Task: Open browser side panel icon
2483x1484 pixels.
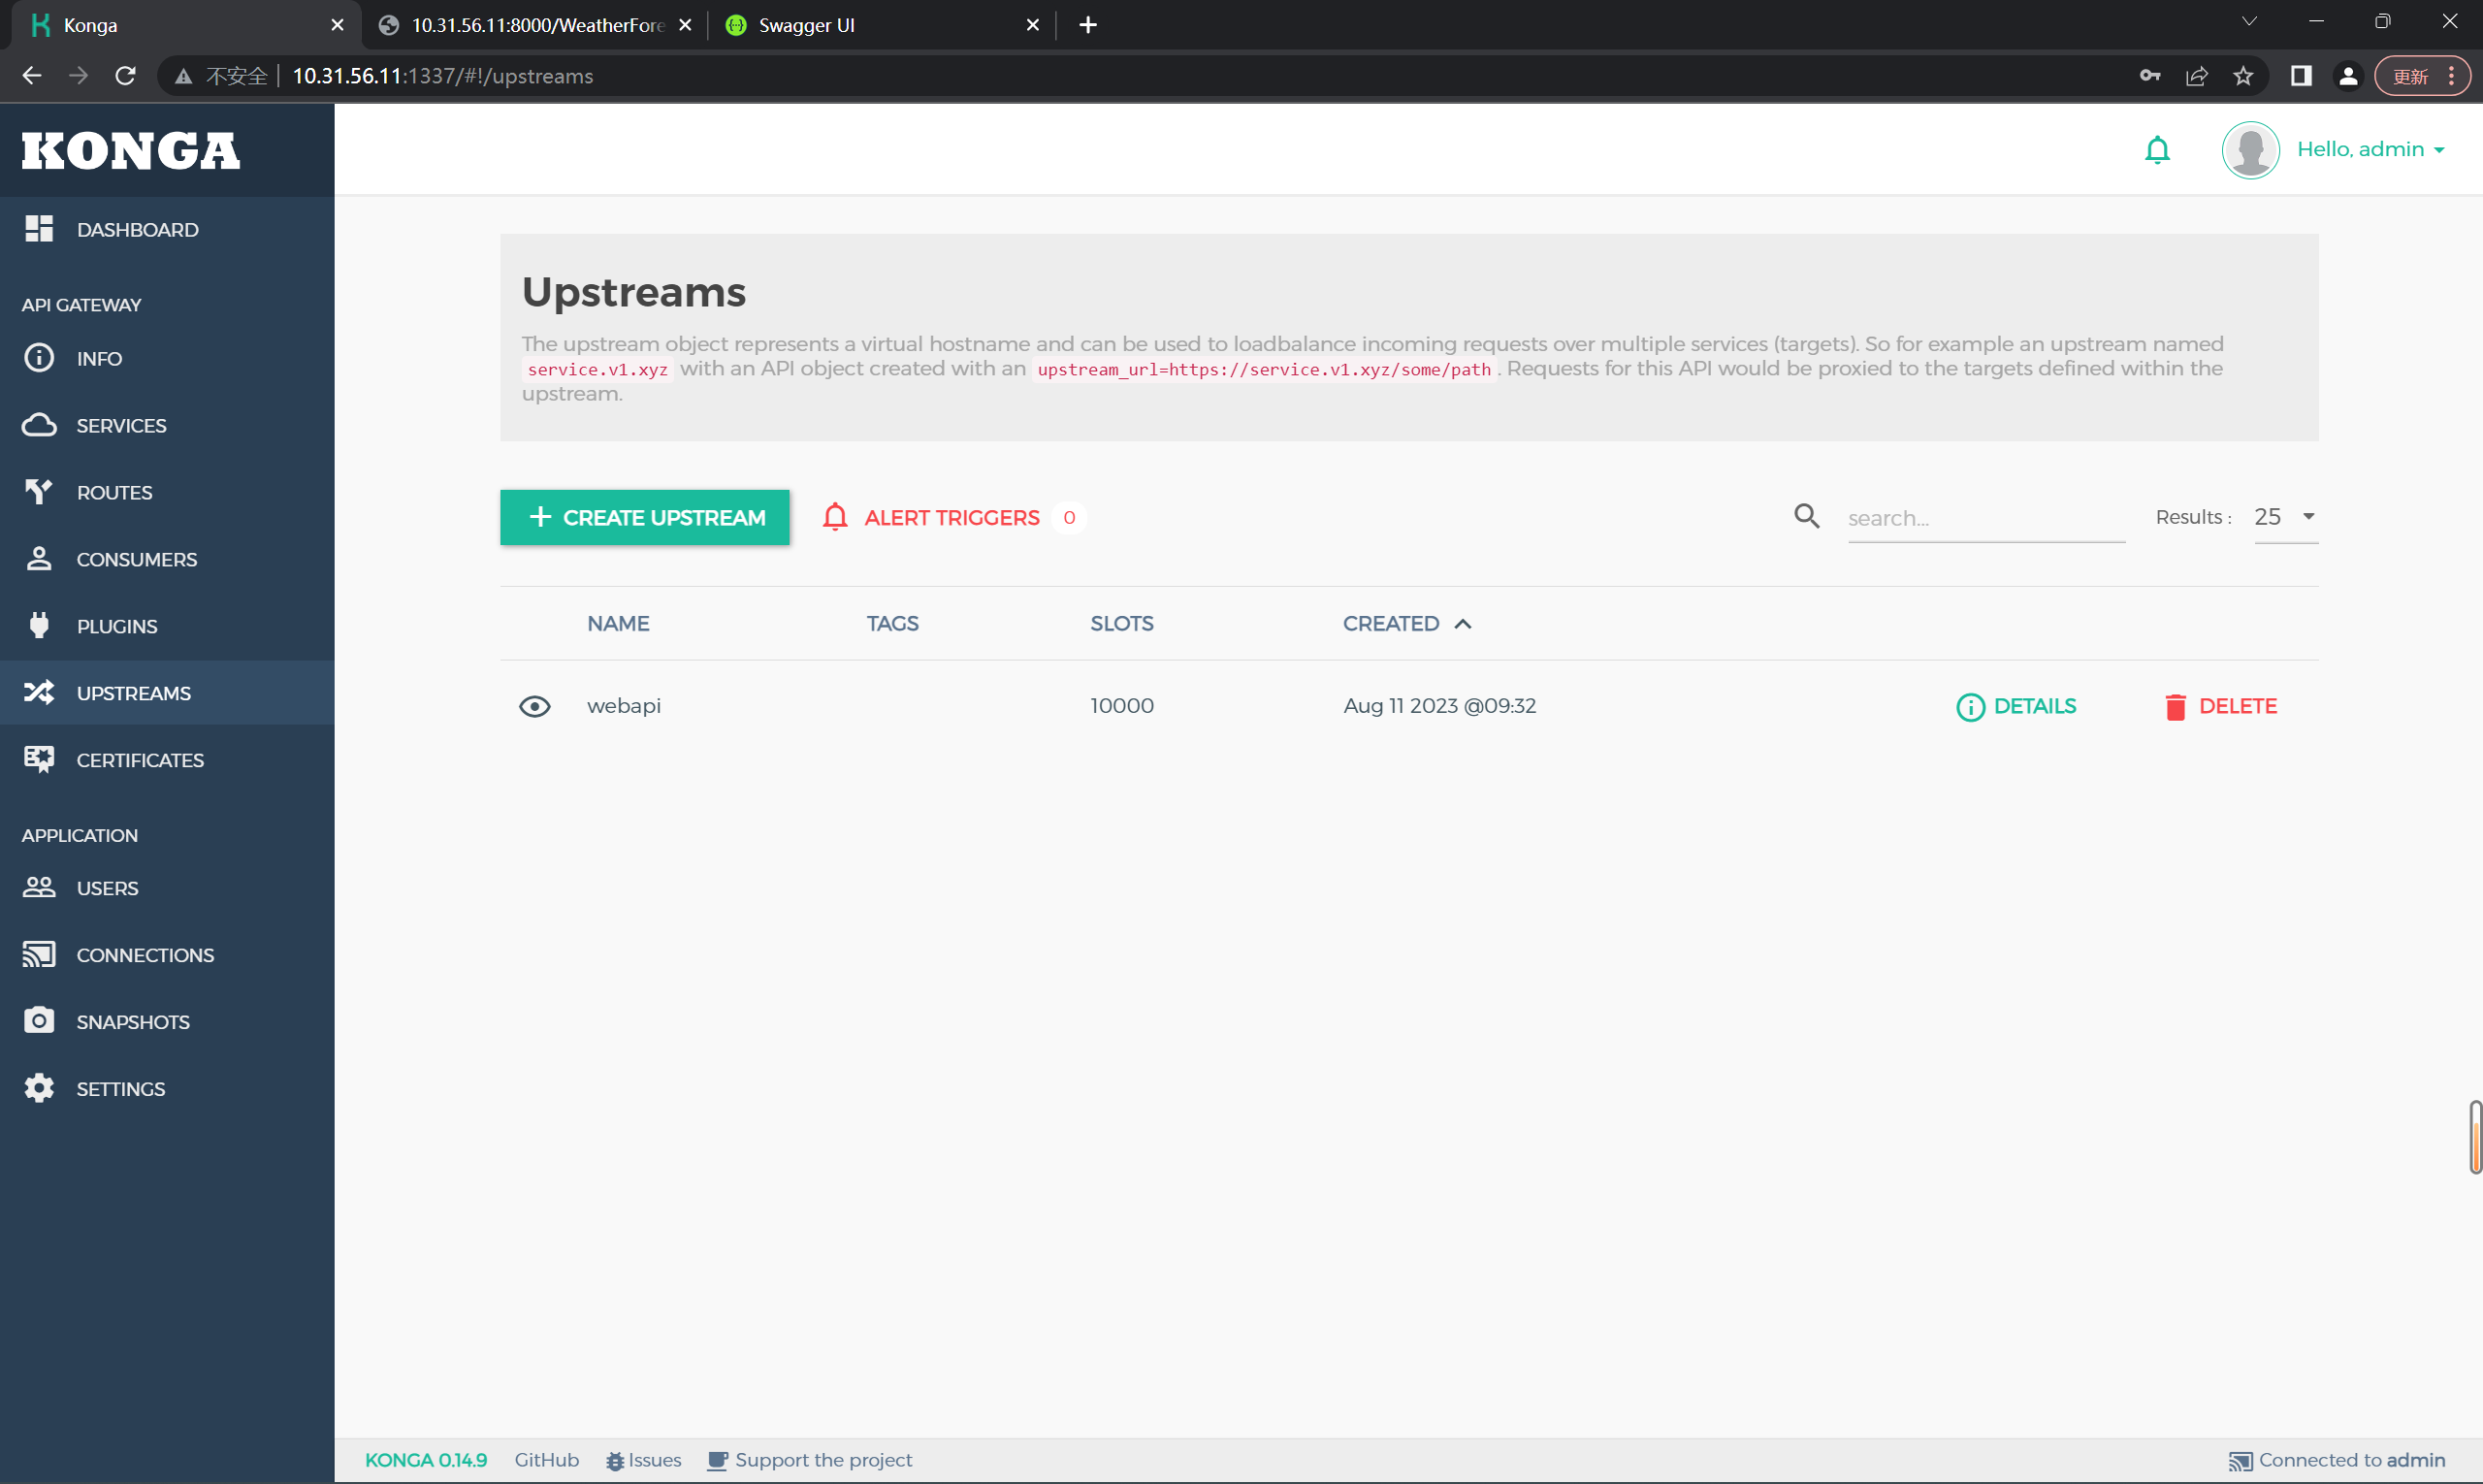Action: click(x=2301, y=76)
